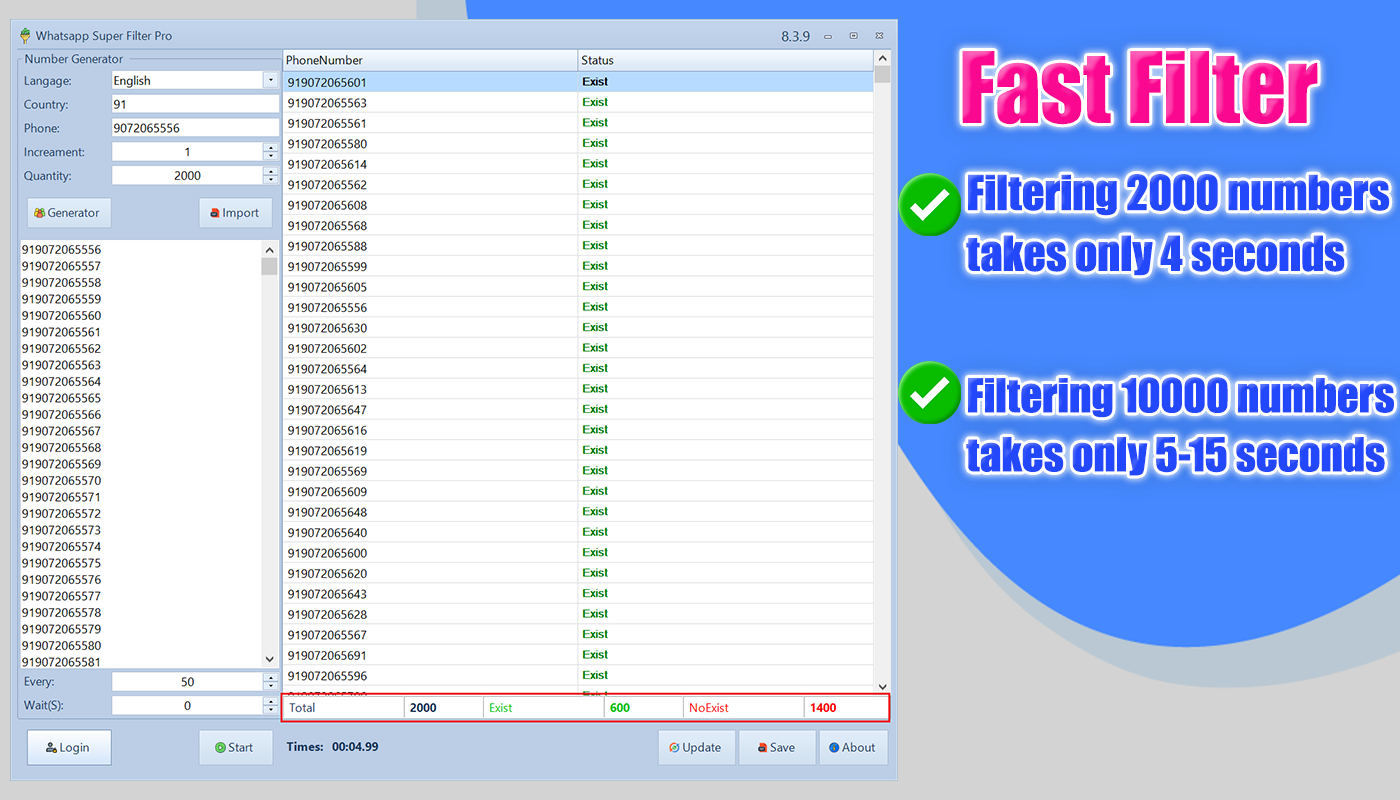Viewport: 1400px width, 800px height.
Task: Decrease the Quantity value with down arrow
Action: (270, 180)
